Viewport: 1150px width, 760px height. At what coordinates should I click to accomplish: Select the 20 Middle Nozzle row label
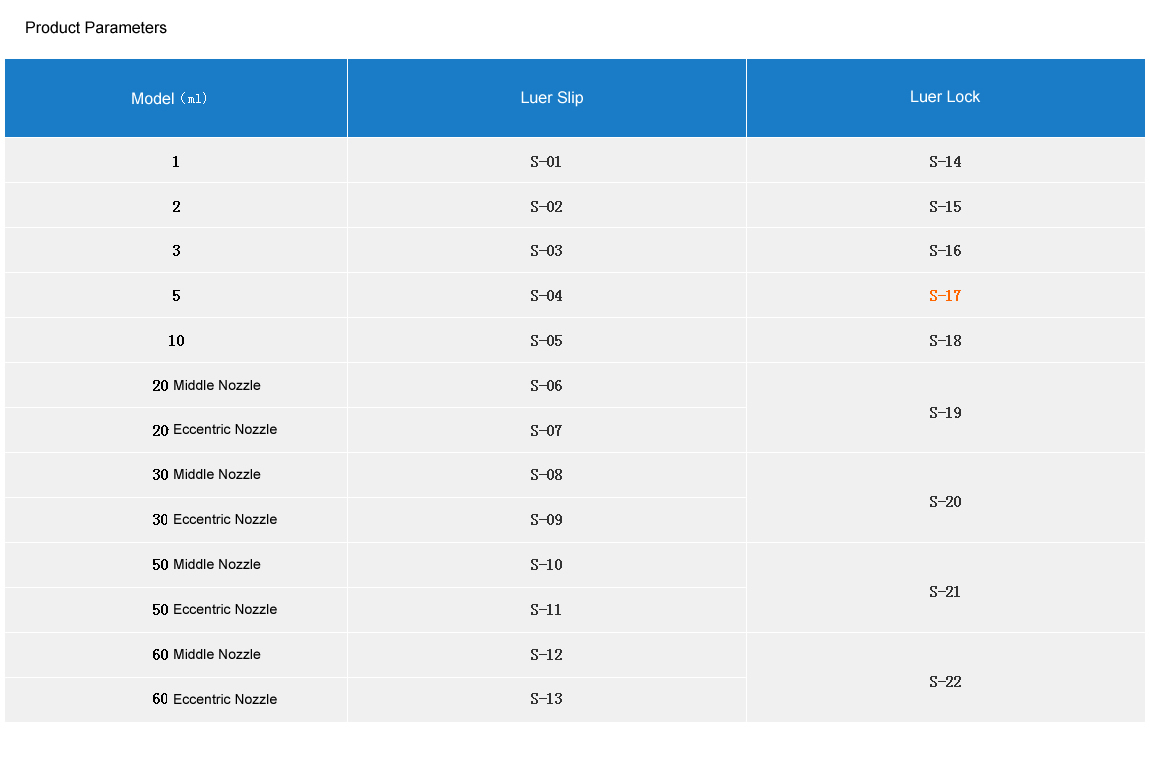pos(206,386)
